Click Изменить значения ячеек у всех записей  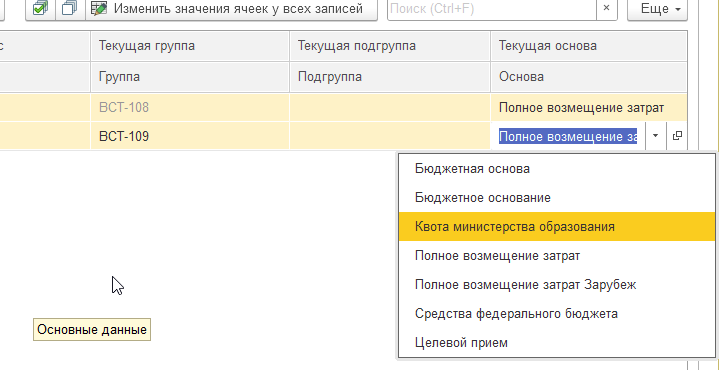[232, 8]
